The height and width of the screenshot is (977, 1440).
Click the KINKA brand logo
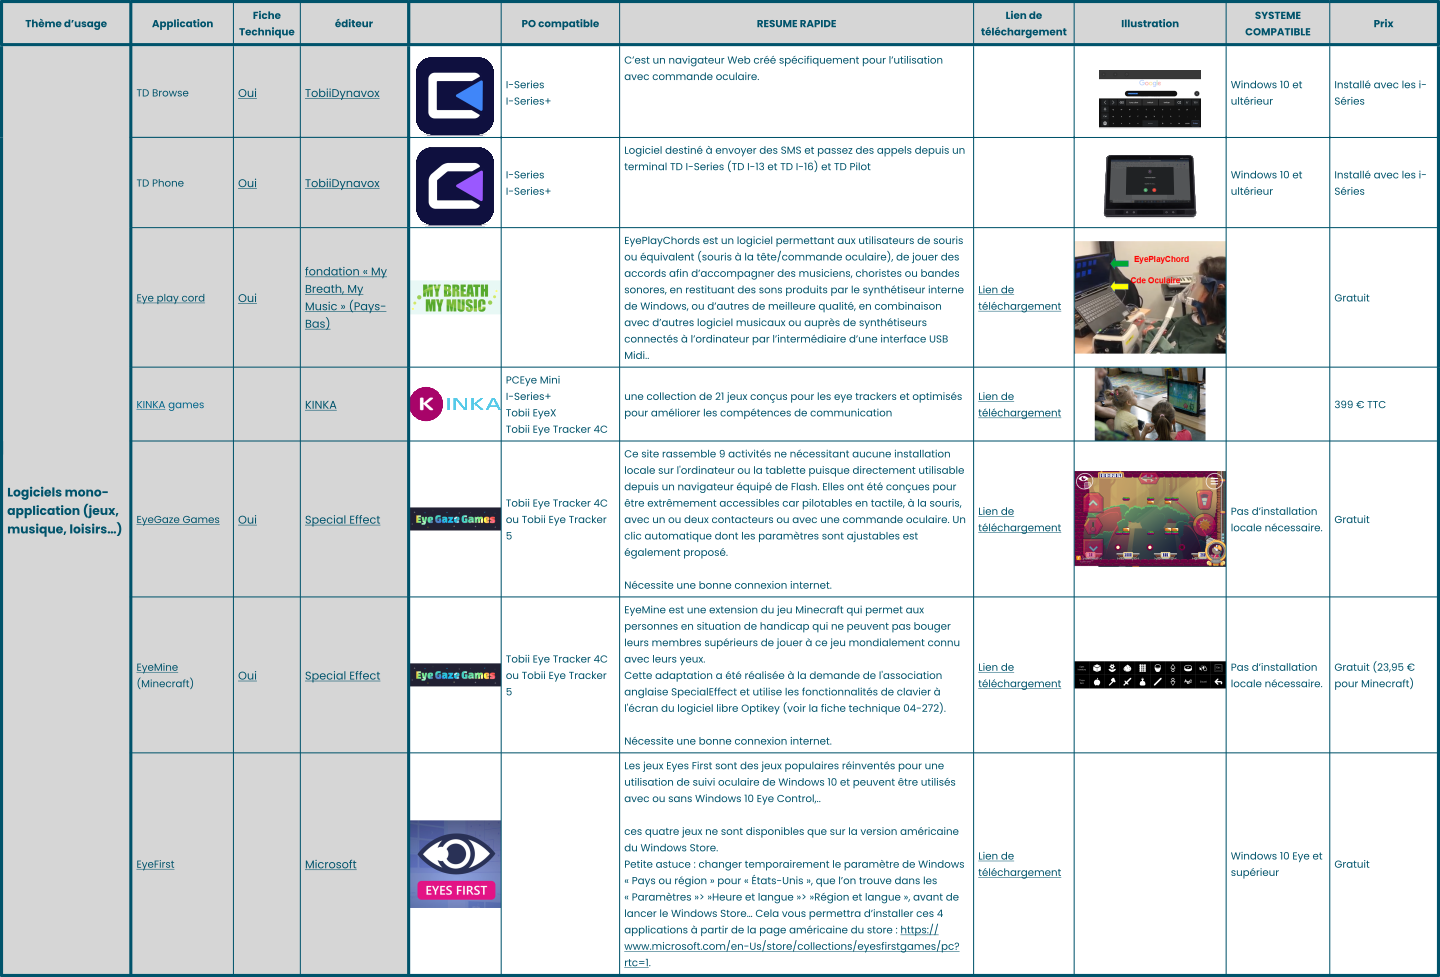point(455,404)
